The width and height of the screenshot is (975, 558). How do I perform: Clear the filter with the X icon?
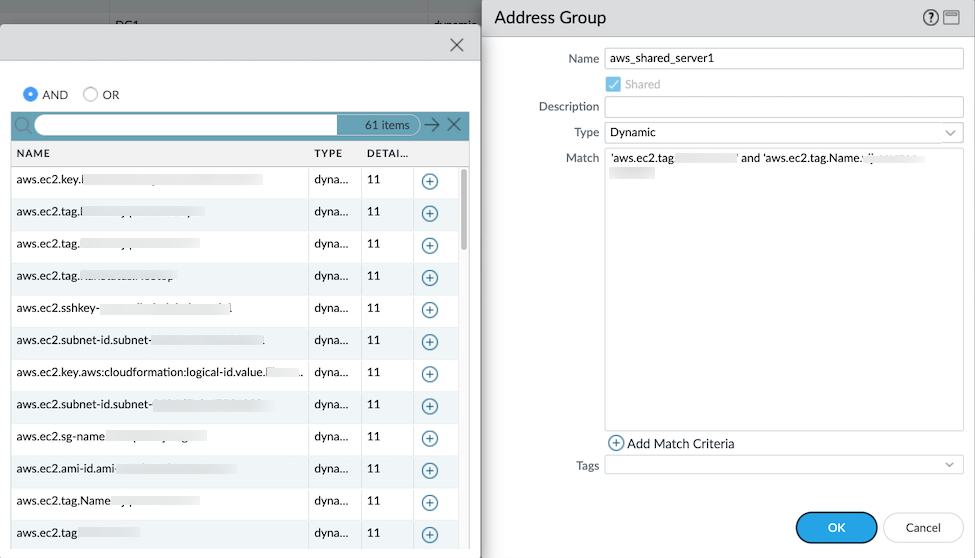coord(454,125)
